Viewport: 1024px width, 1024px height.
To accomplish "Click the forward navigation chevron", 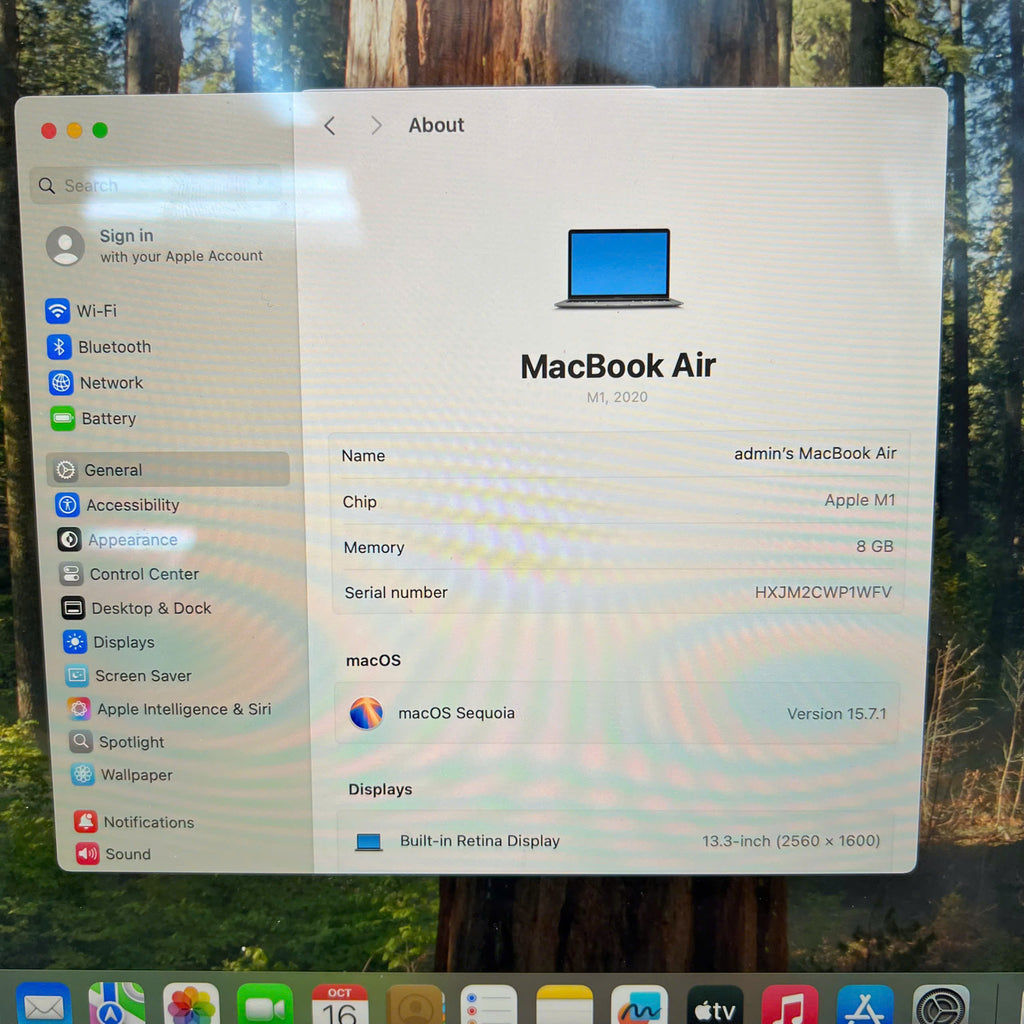I will tap(376, 125).
